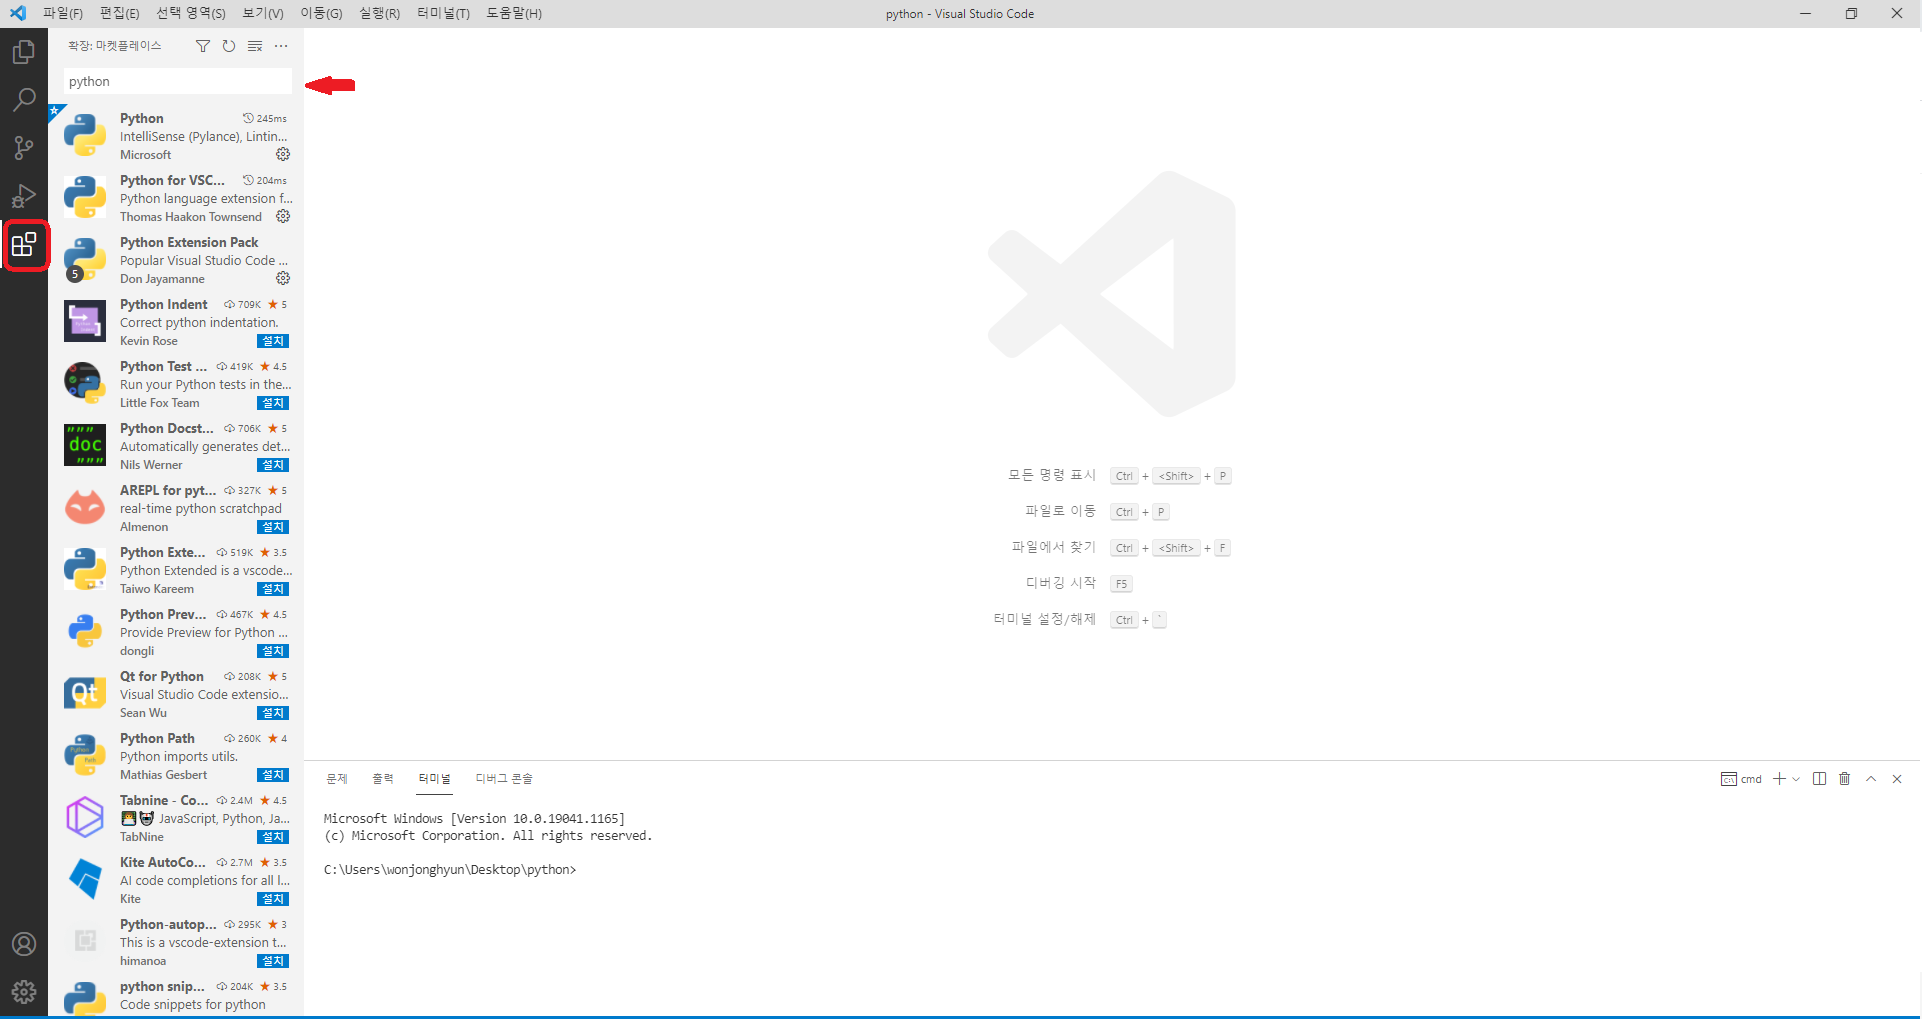Screen dimensions: 1922x1019
Task: Open the Kite extension icon
Action: [85, 879]
